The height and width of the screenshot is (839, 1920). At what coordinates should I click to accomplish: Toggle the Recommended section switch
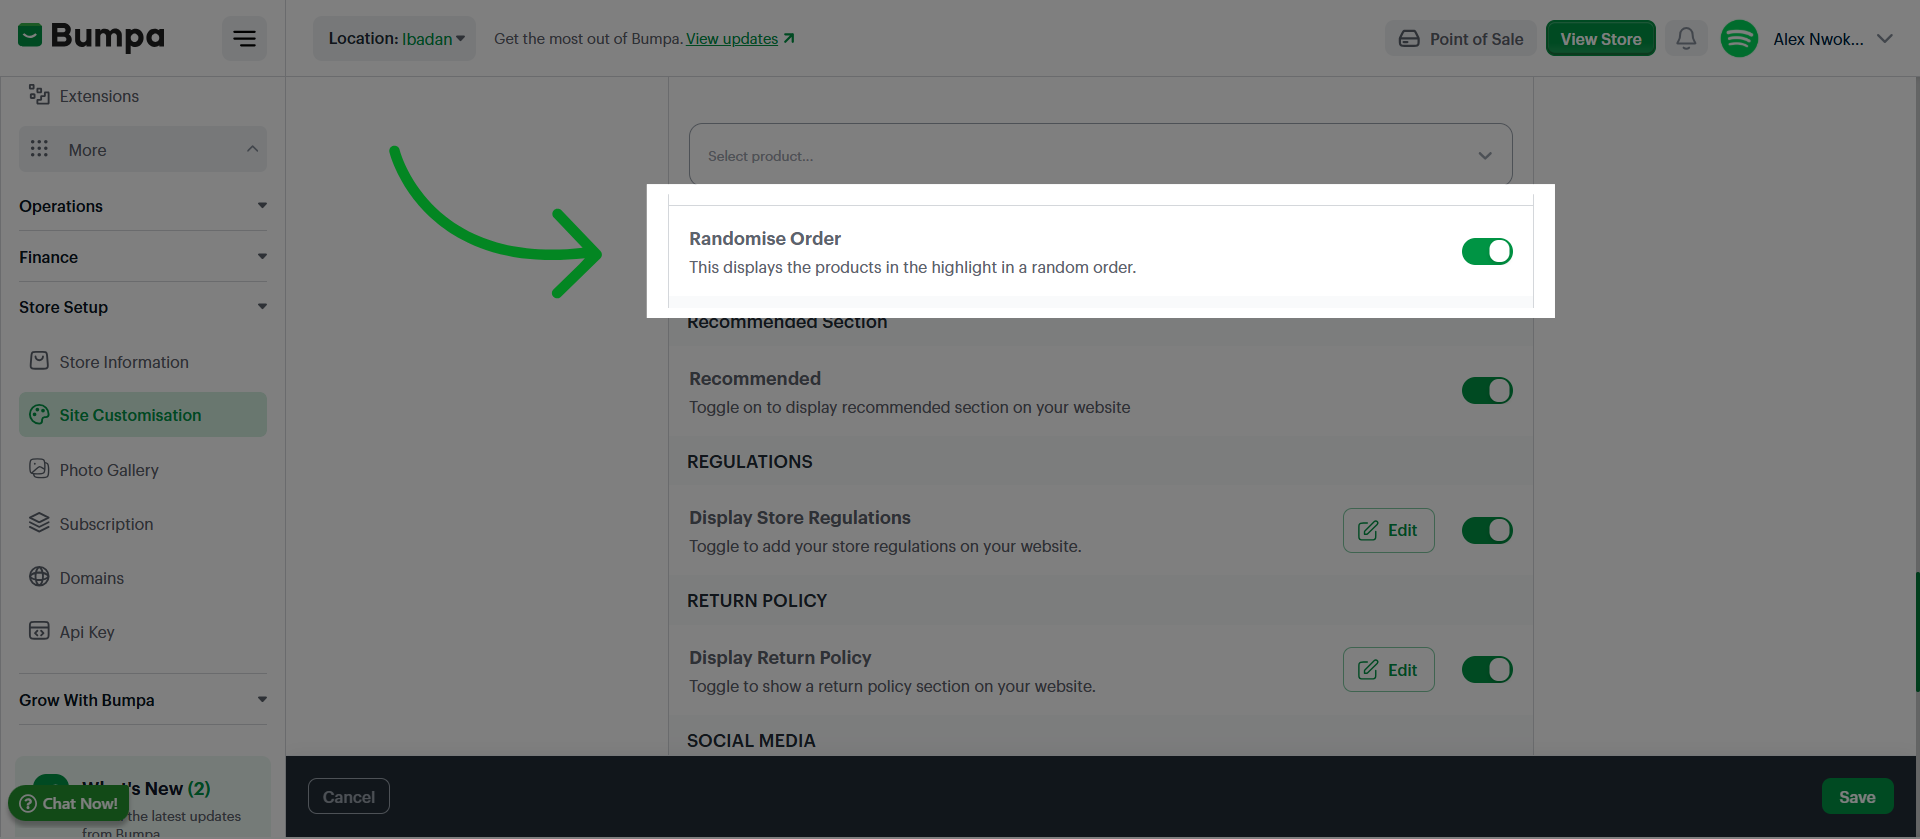click(x=1487, y=391)
